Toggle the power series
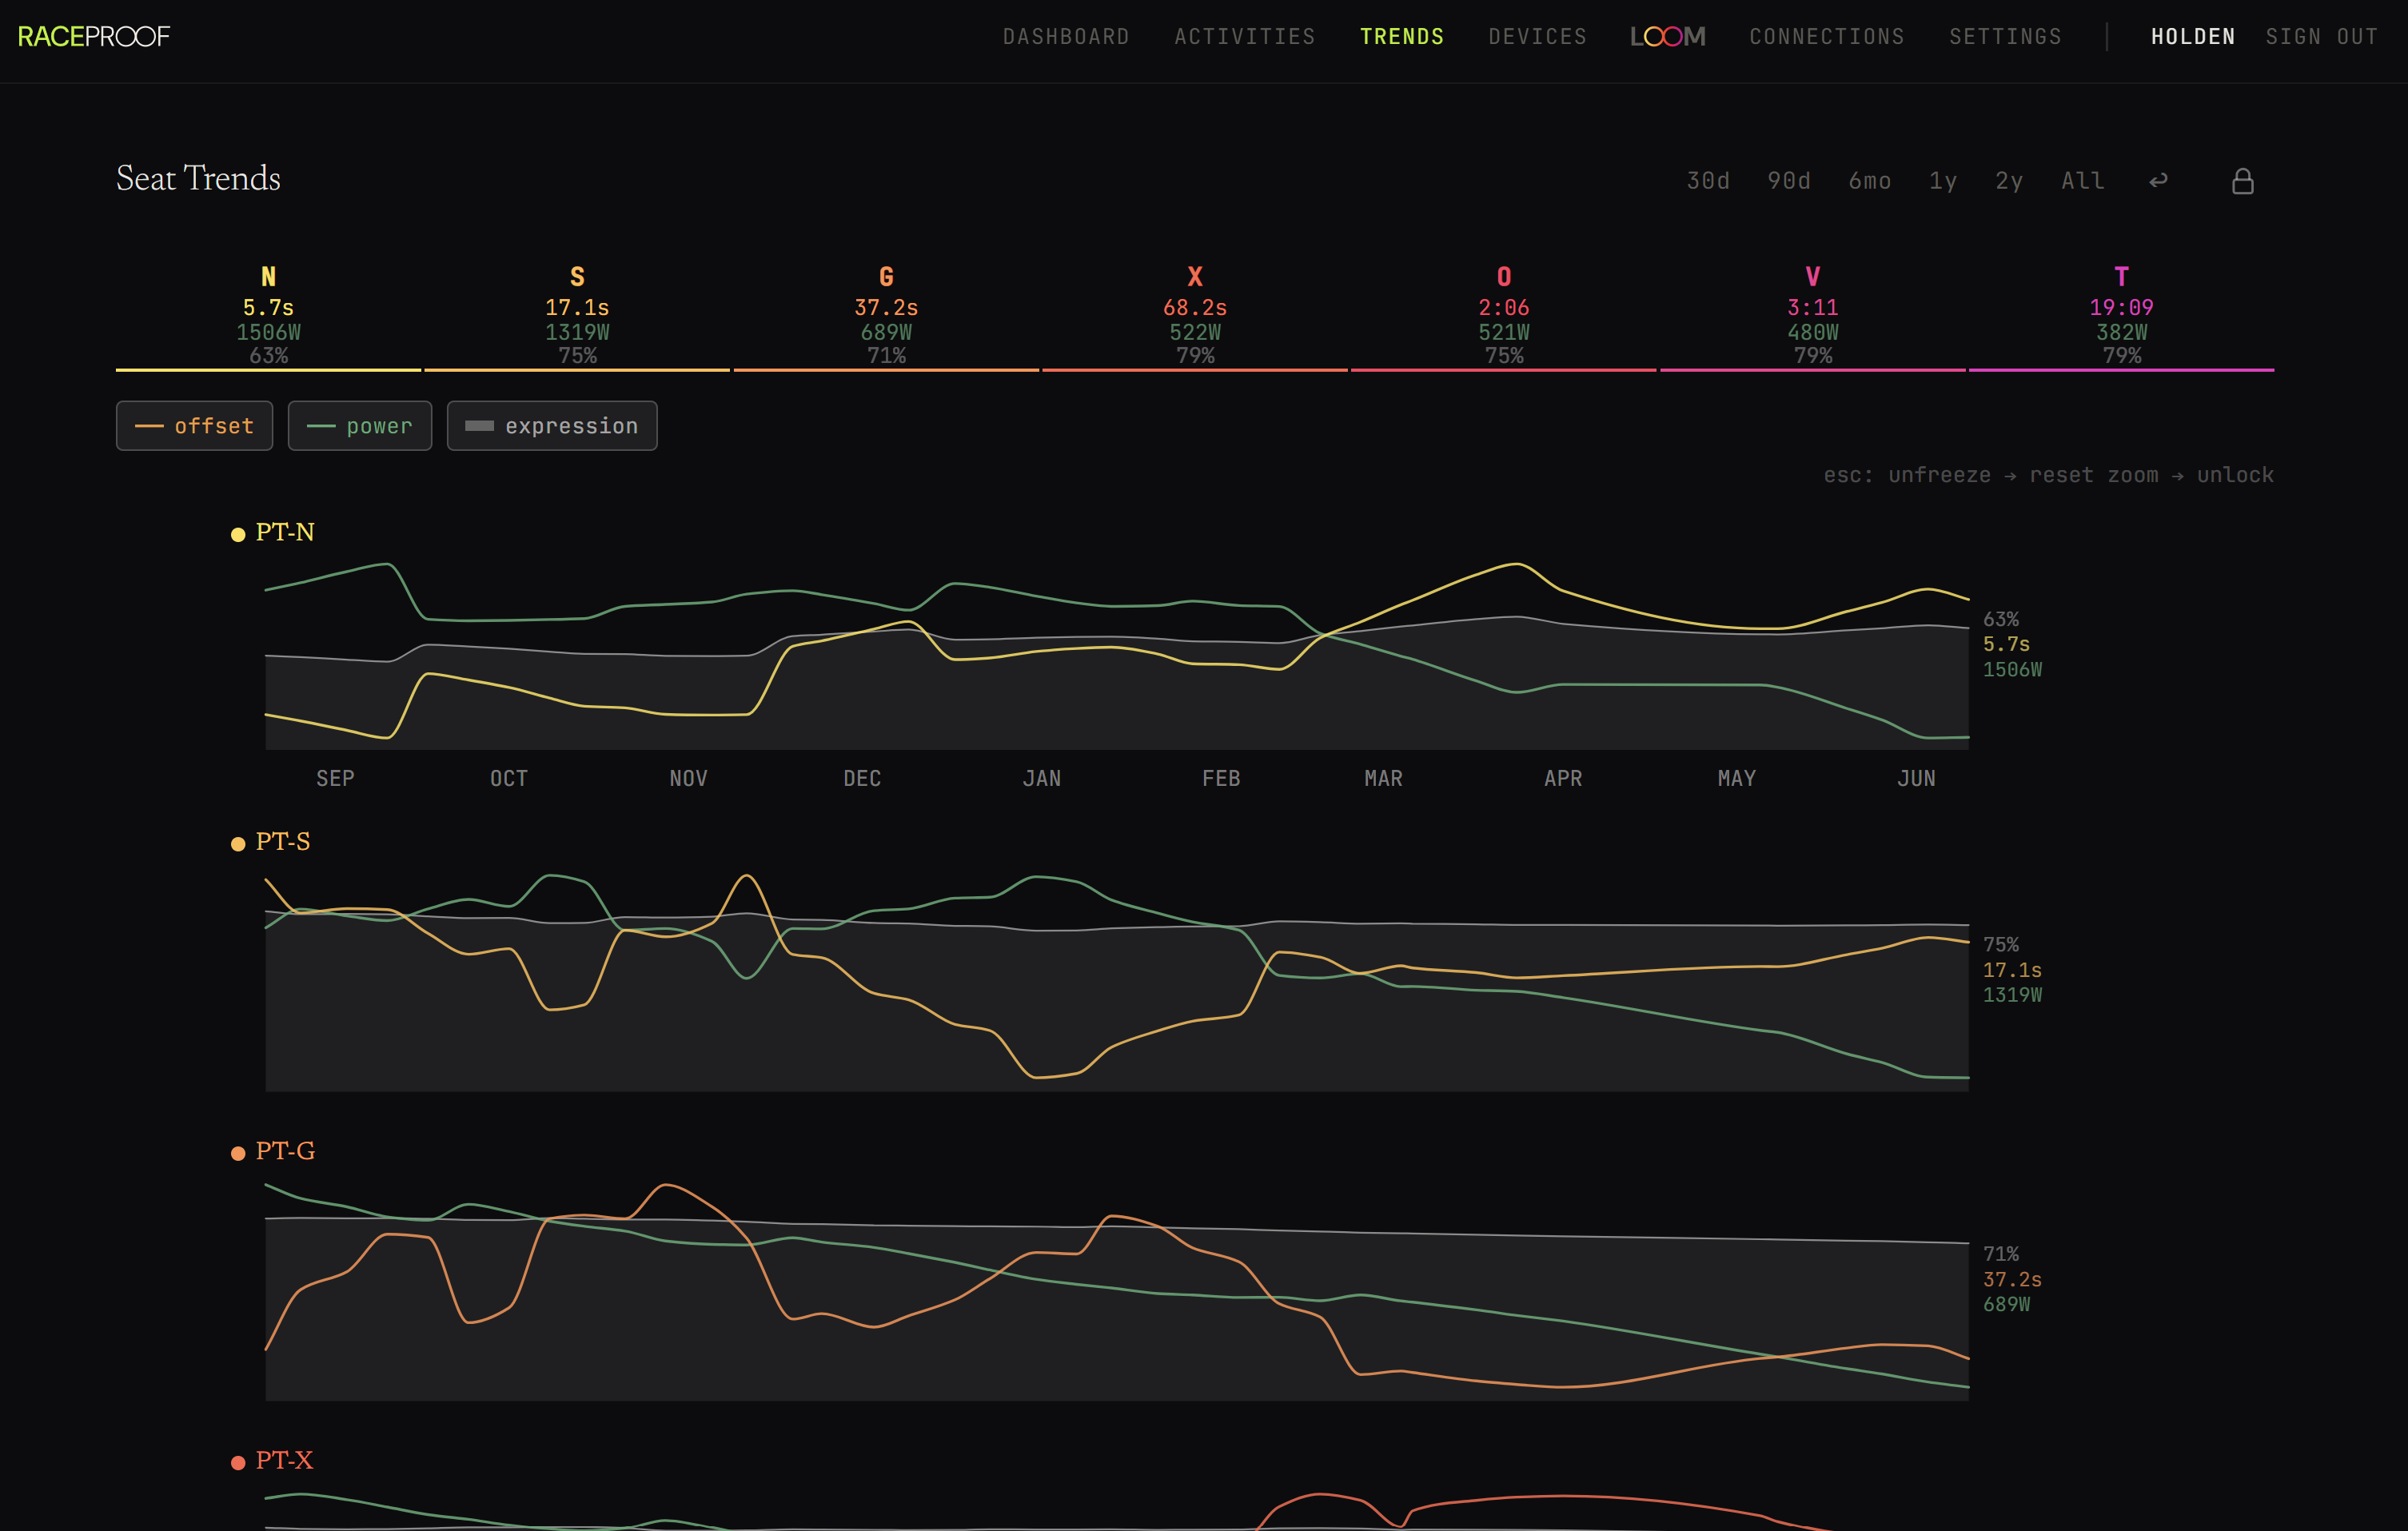This screenshot has height=1531, width=2408. (x=360, y=426)
